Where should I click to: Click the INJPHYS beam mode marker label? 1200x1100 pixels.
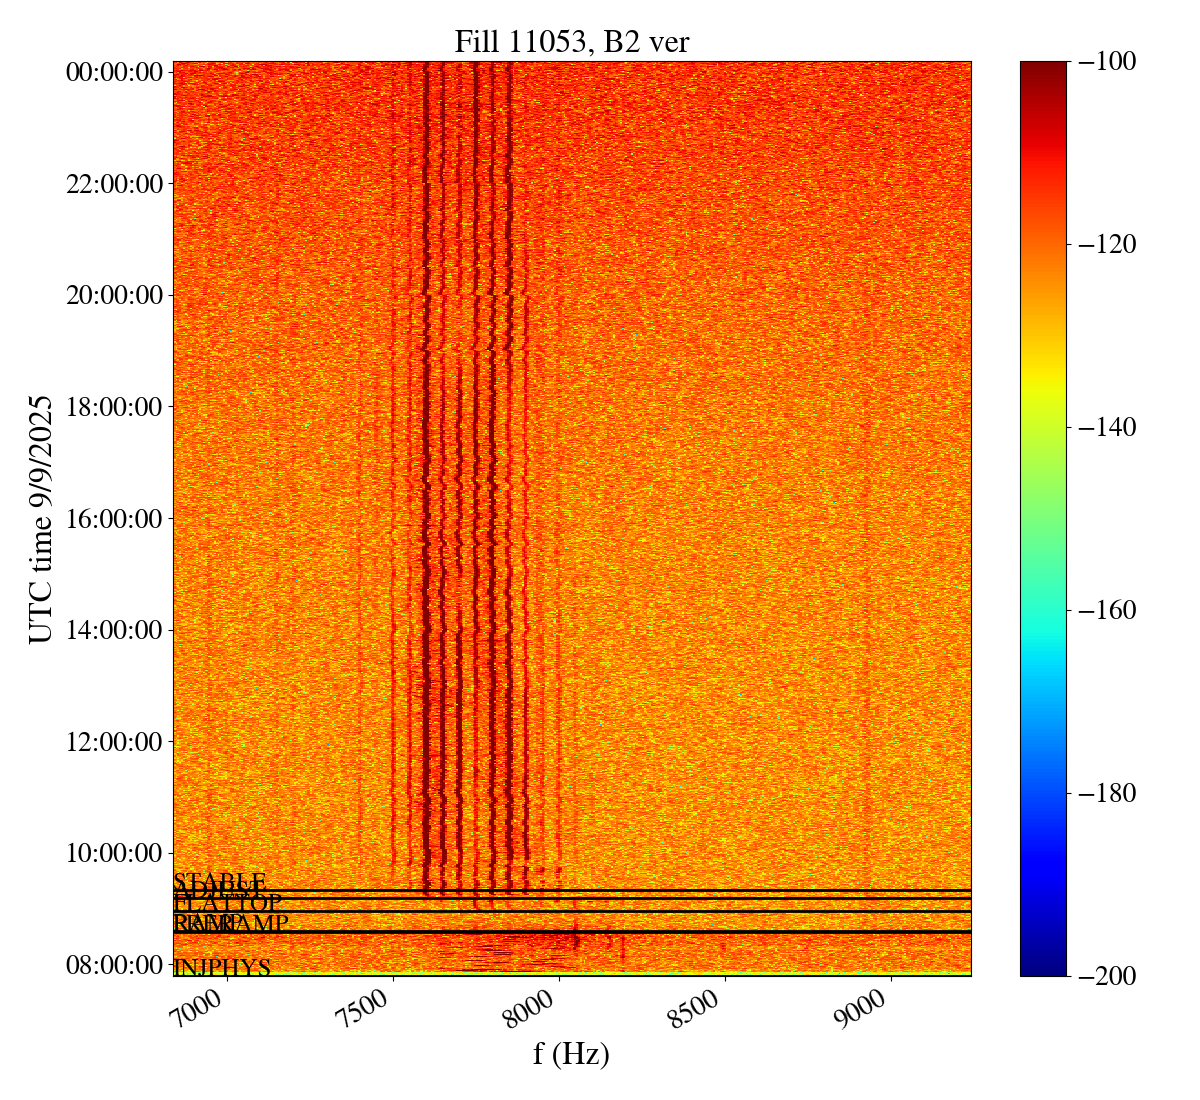click(x=222, y=968)
